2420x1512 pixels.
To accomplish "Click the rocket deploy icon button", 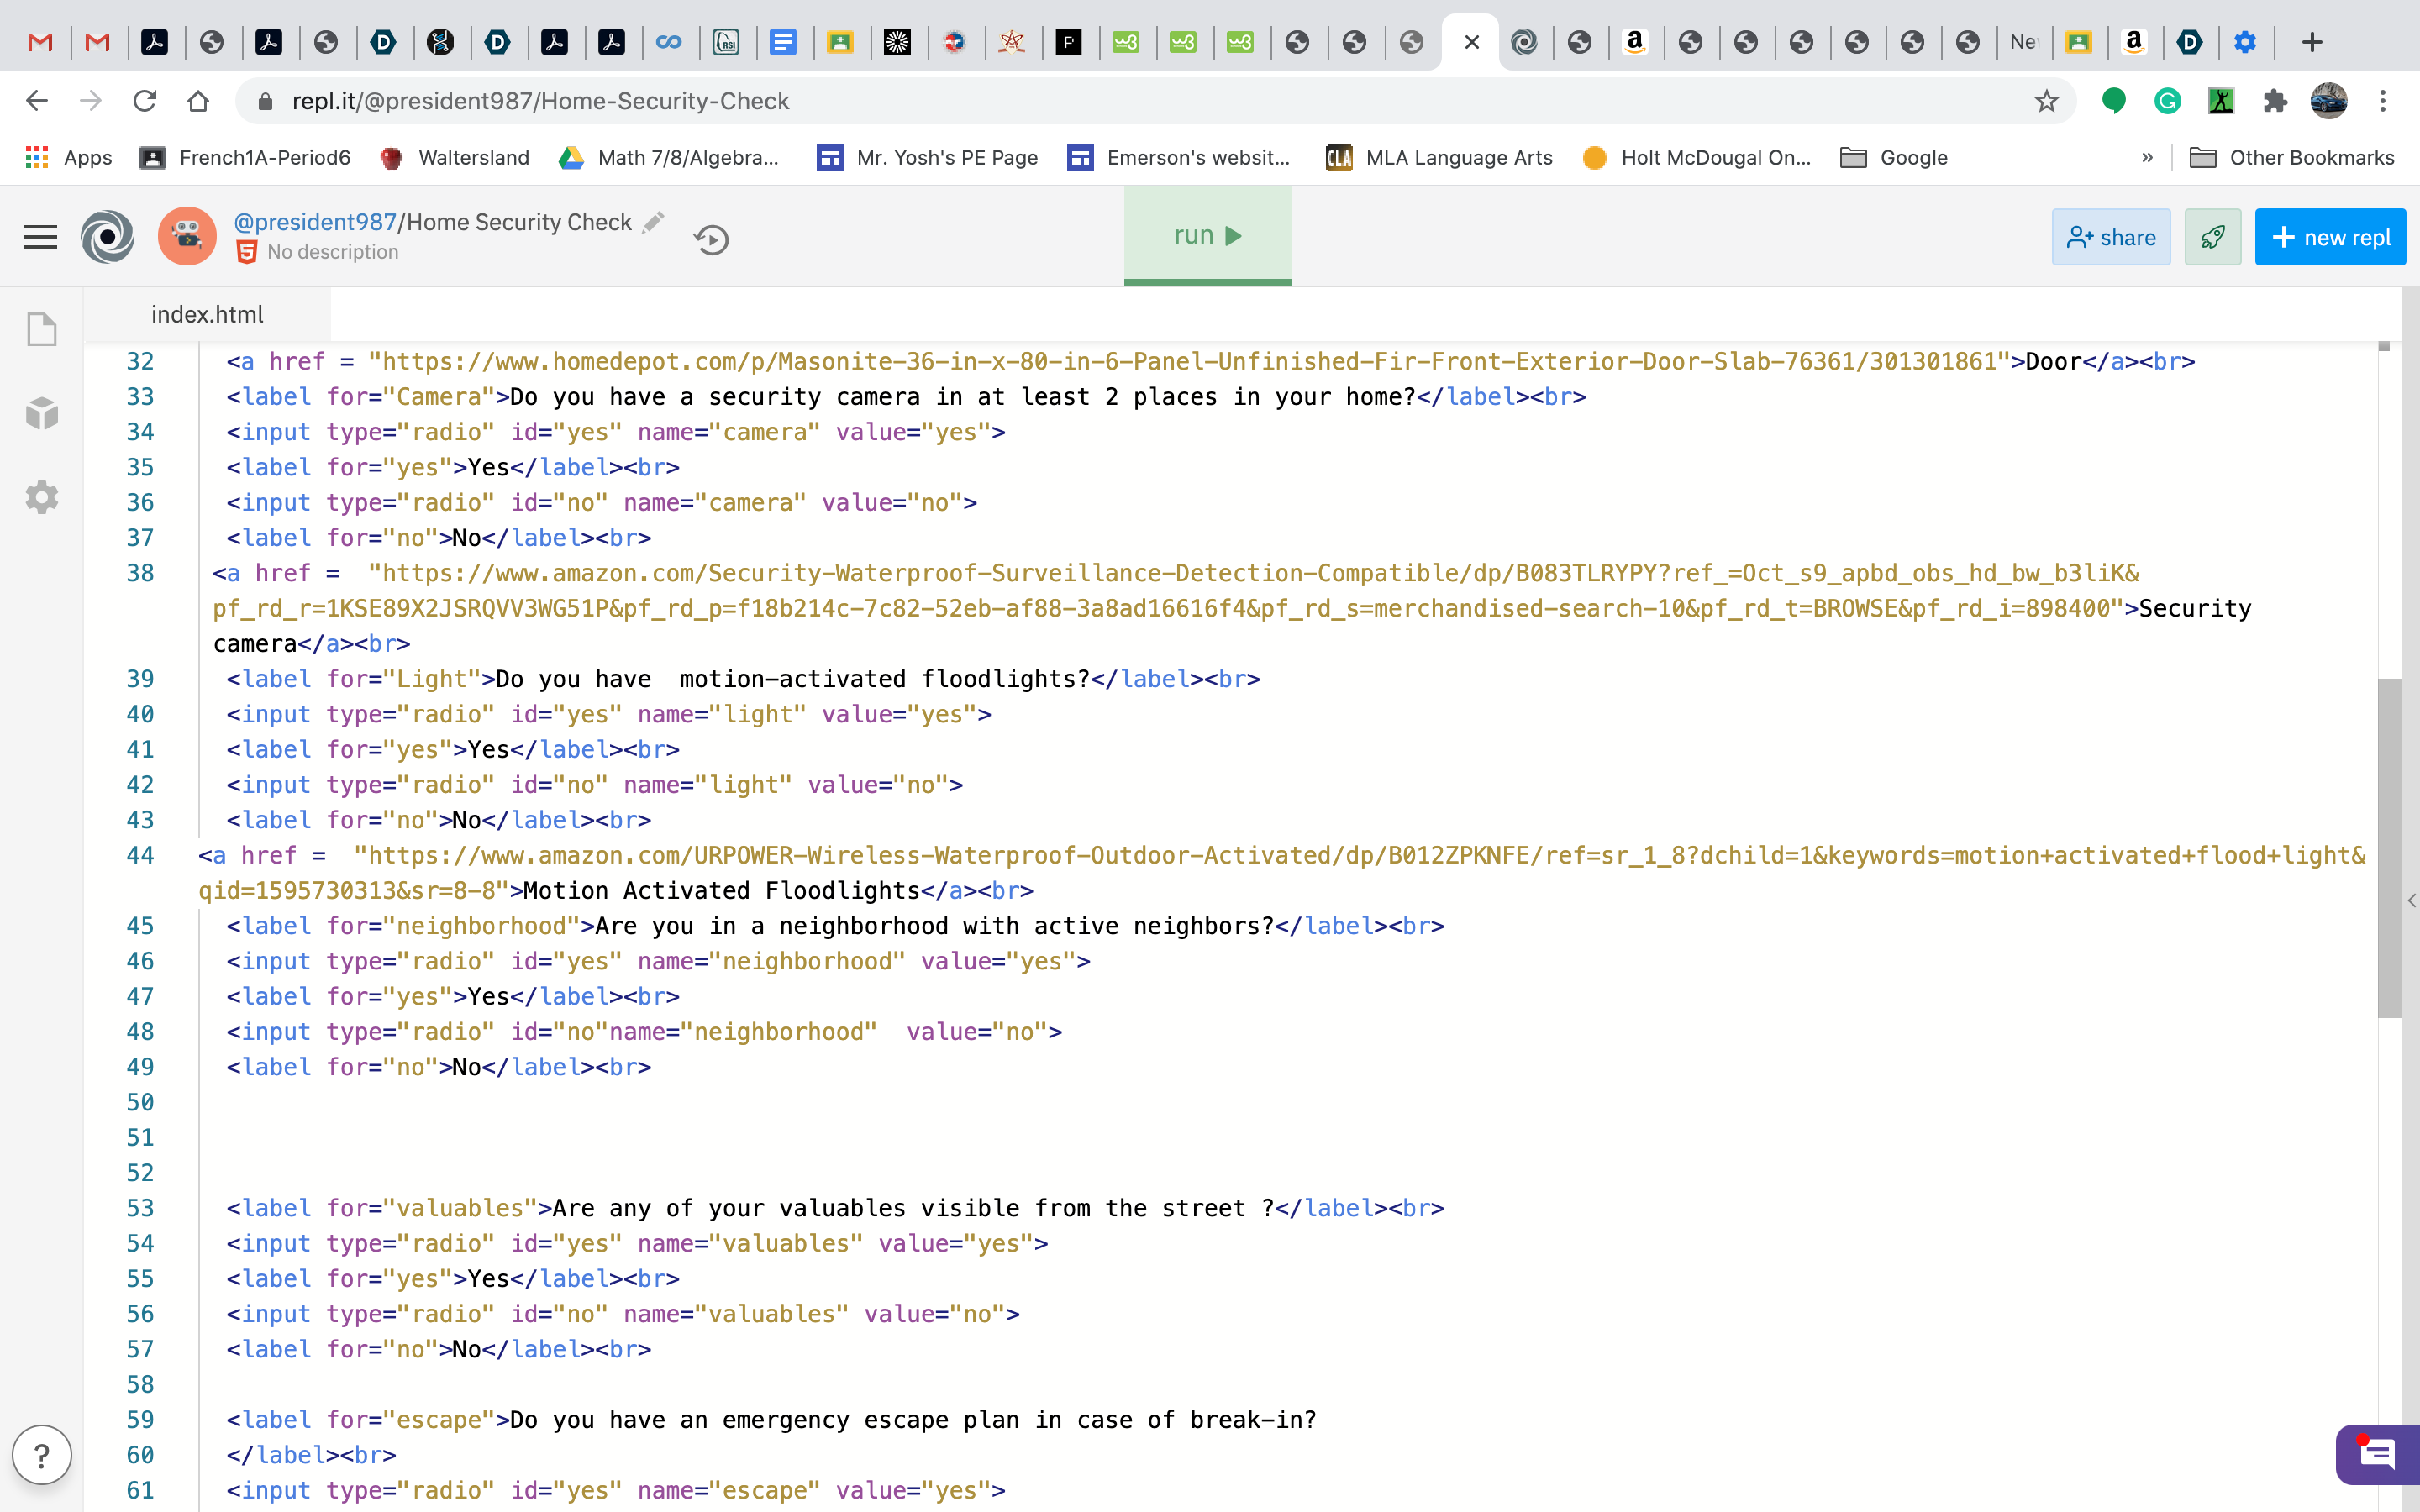I will click(2212, 237).
